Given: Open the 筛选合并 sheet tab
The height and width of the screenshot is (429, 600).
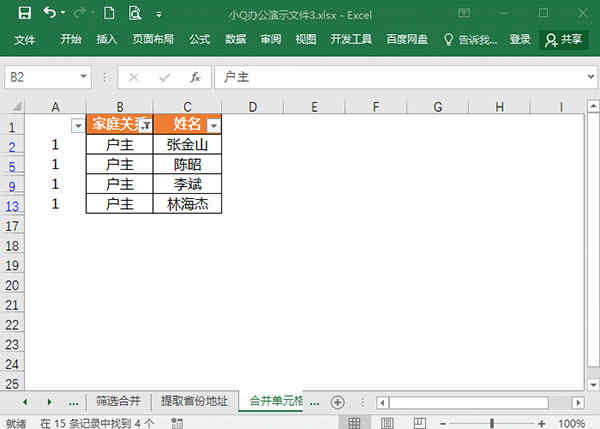Looking at the screenshot, I should tap(118, 401).
